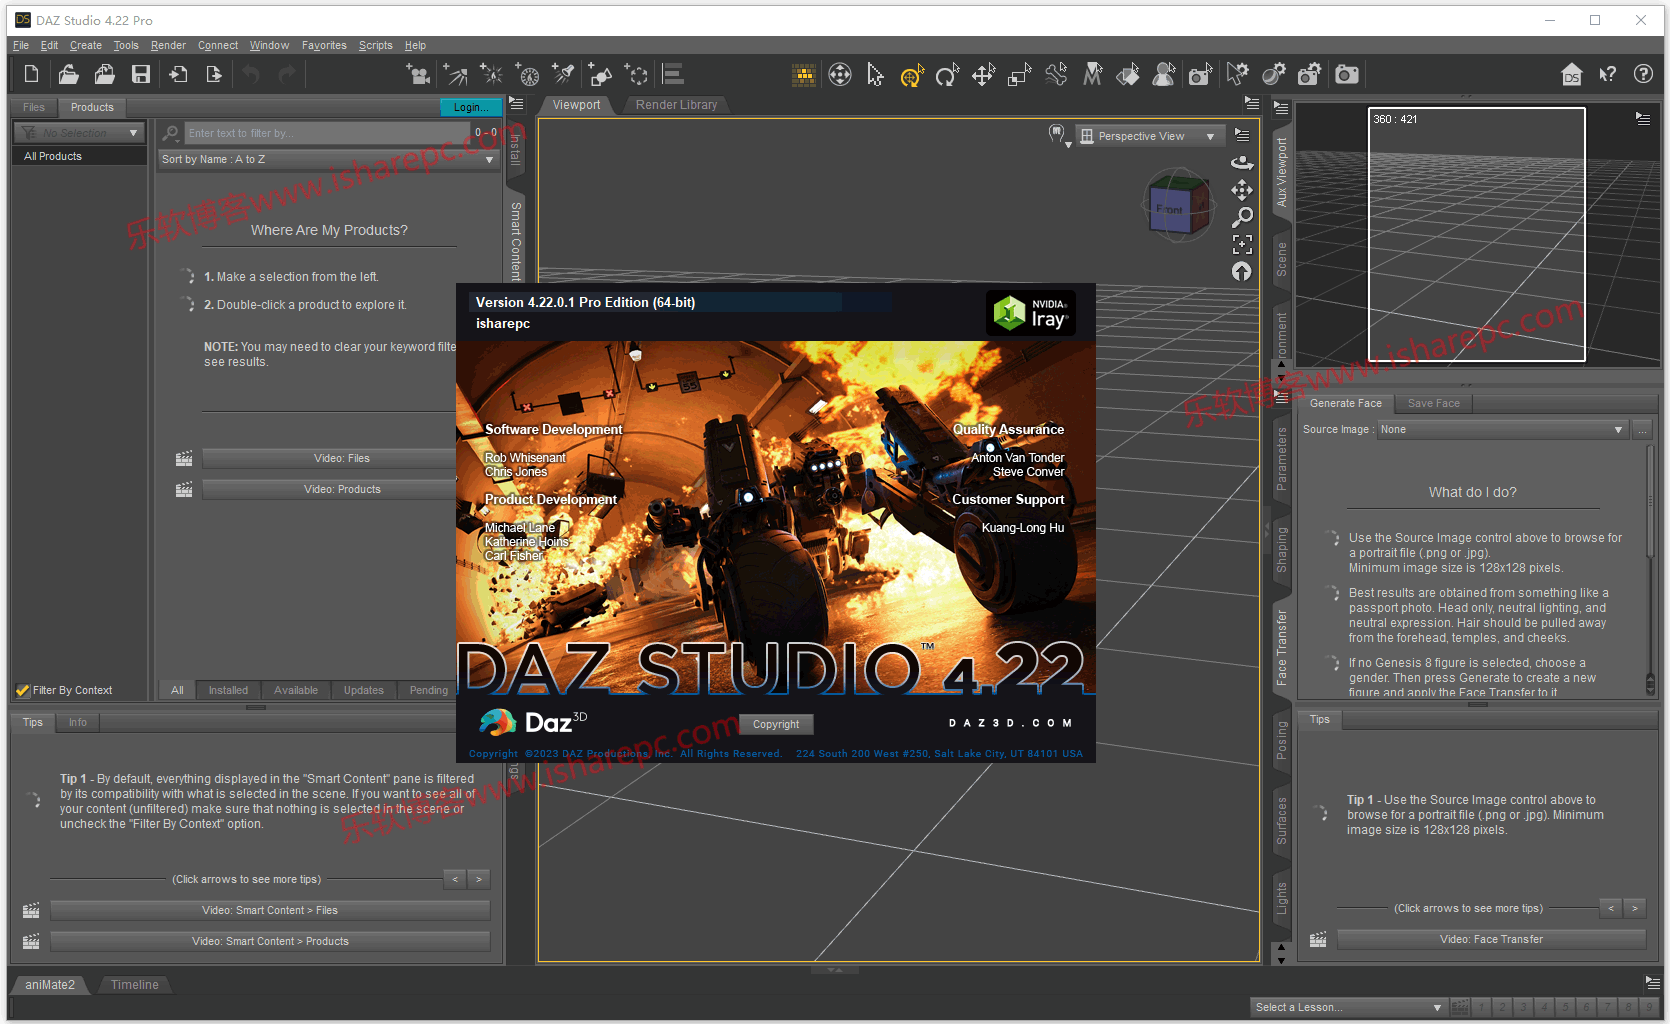The image size is (1670, 1024).
Task: Switch to the Render Library tab
Action: point(676,105)
